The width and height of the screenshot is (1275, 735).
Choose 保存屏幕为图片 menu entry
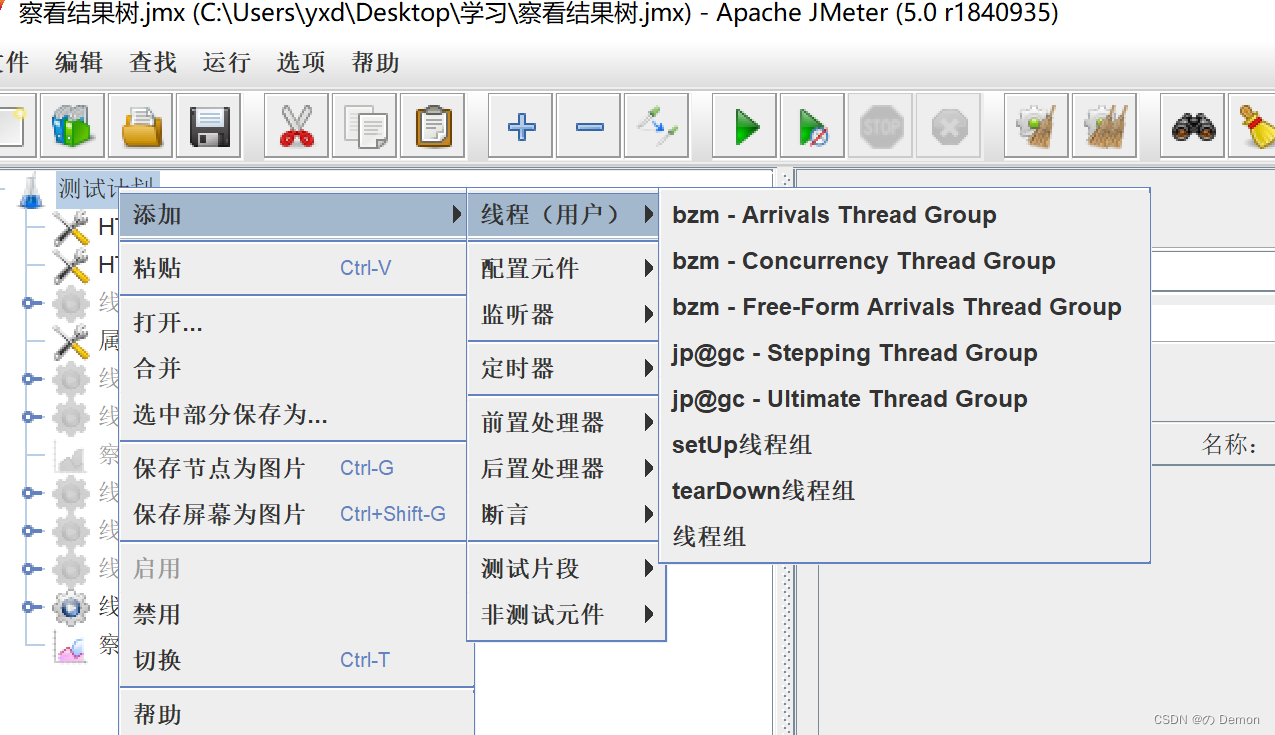click(293, 514)
